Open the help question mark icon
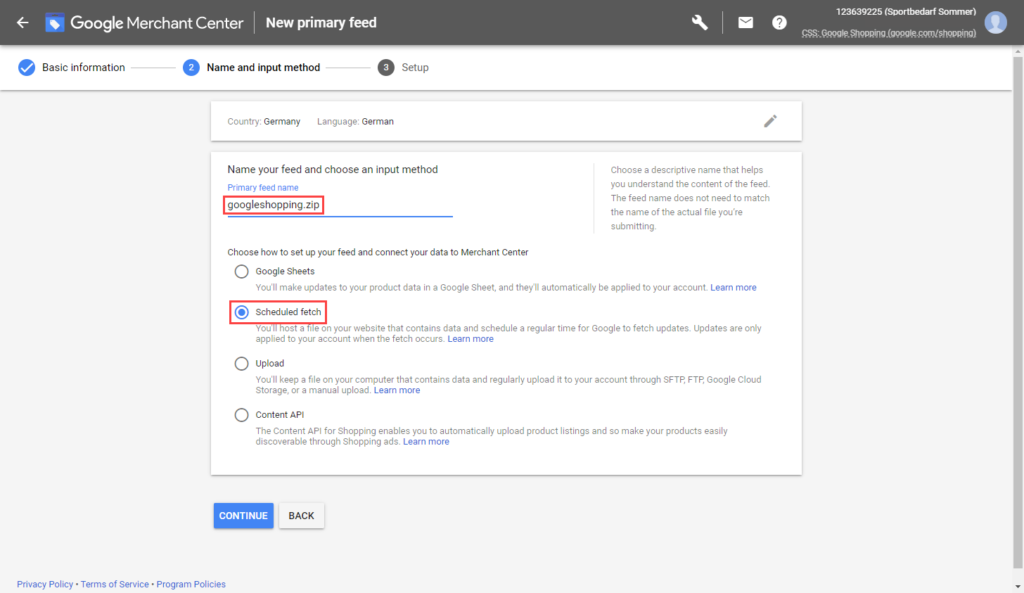 click(x=779, y=22)
